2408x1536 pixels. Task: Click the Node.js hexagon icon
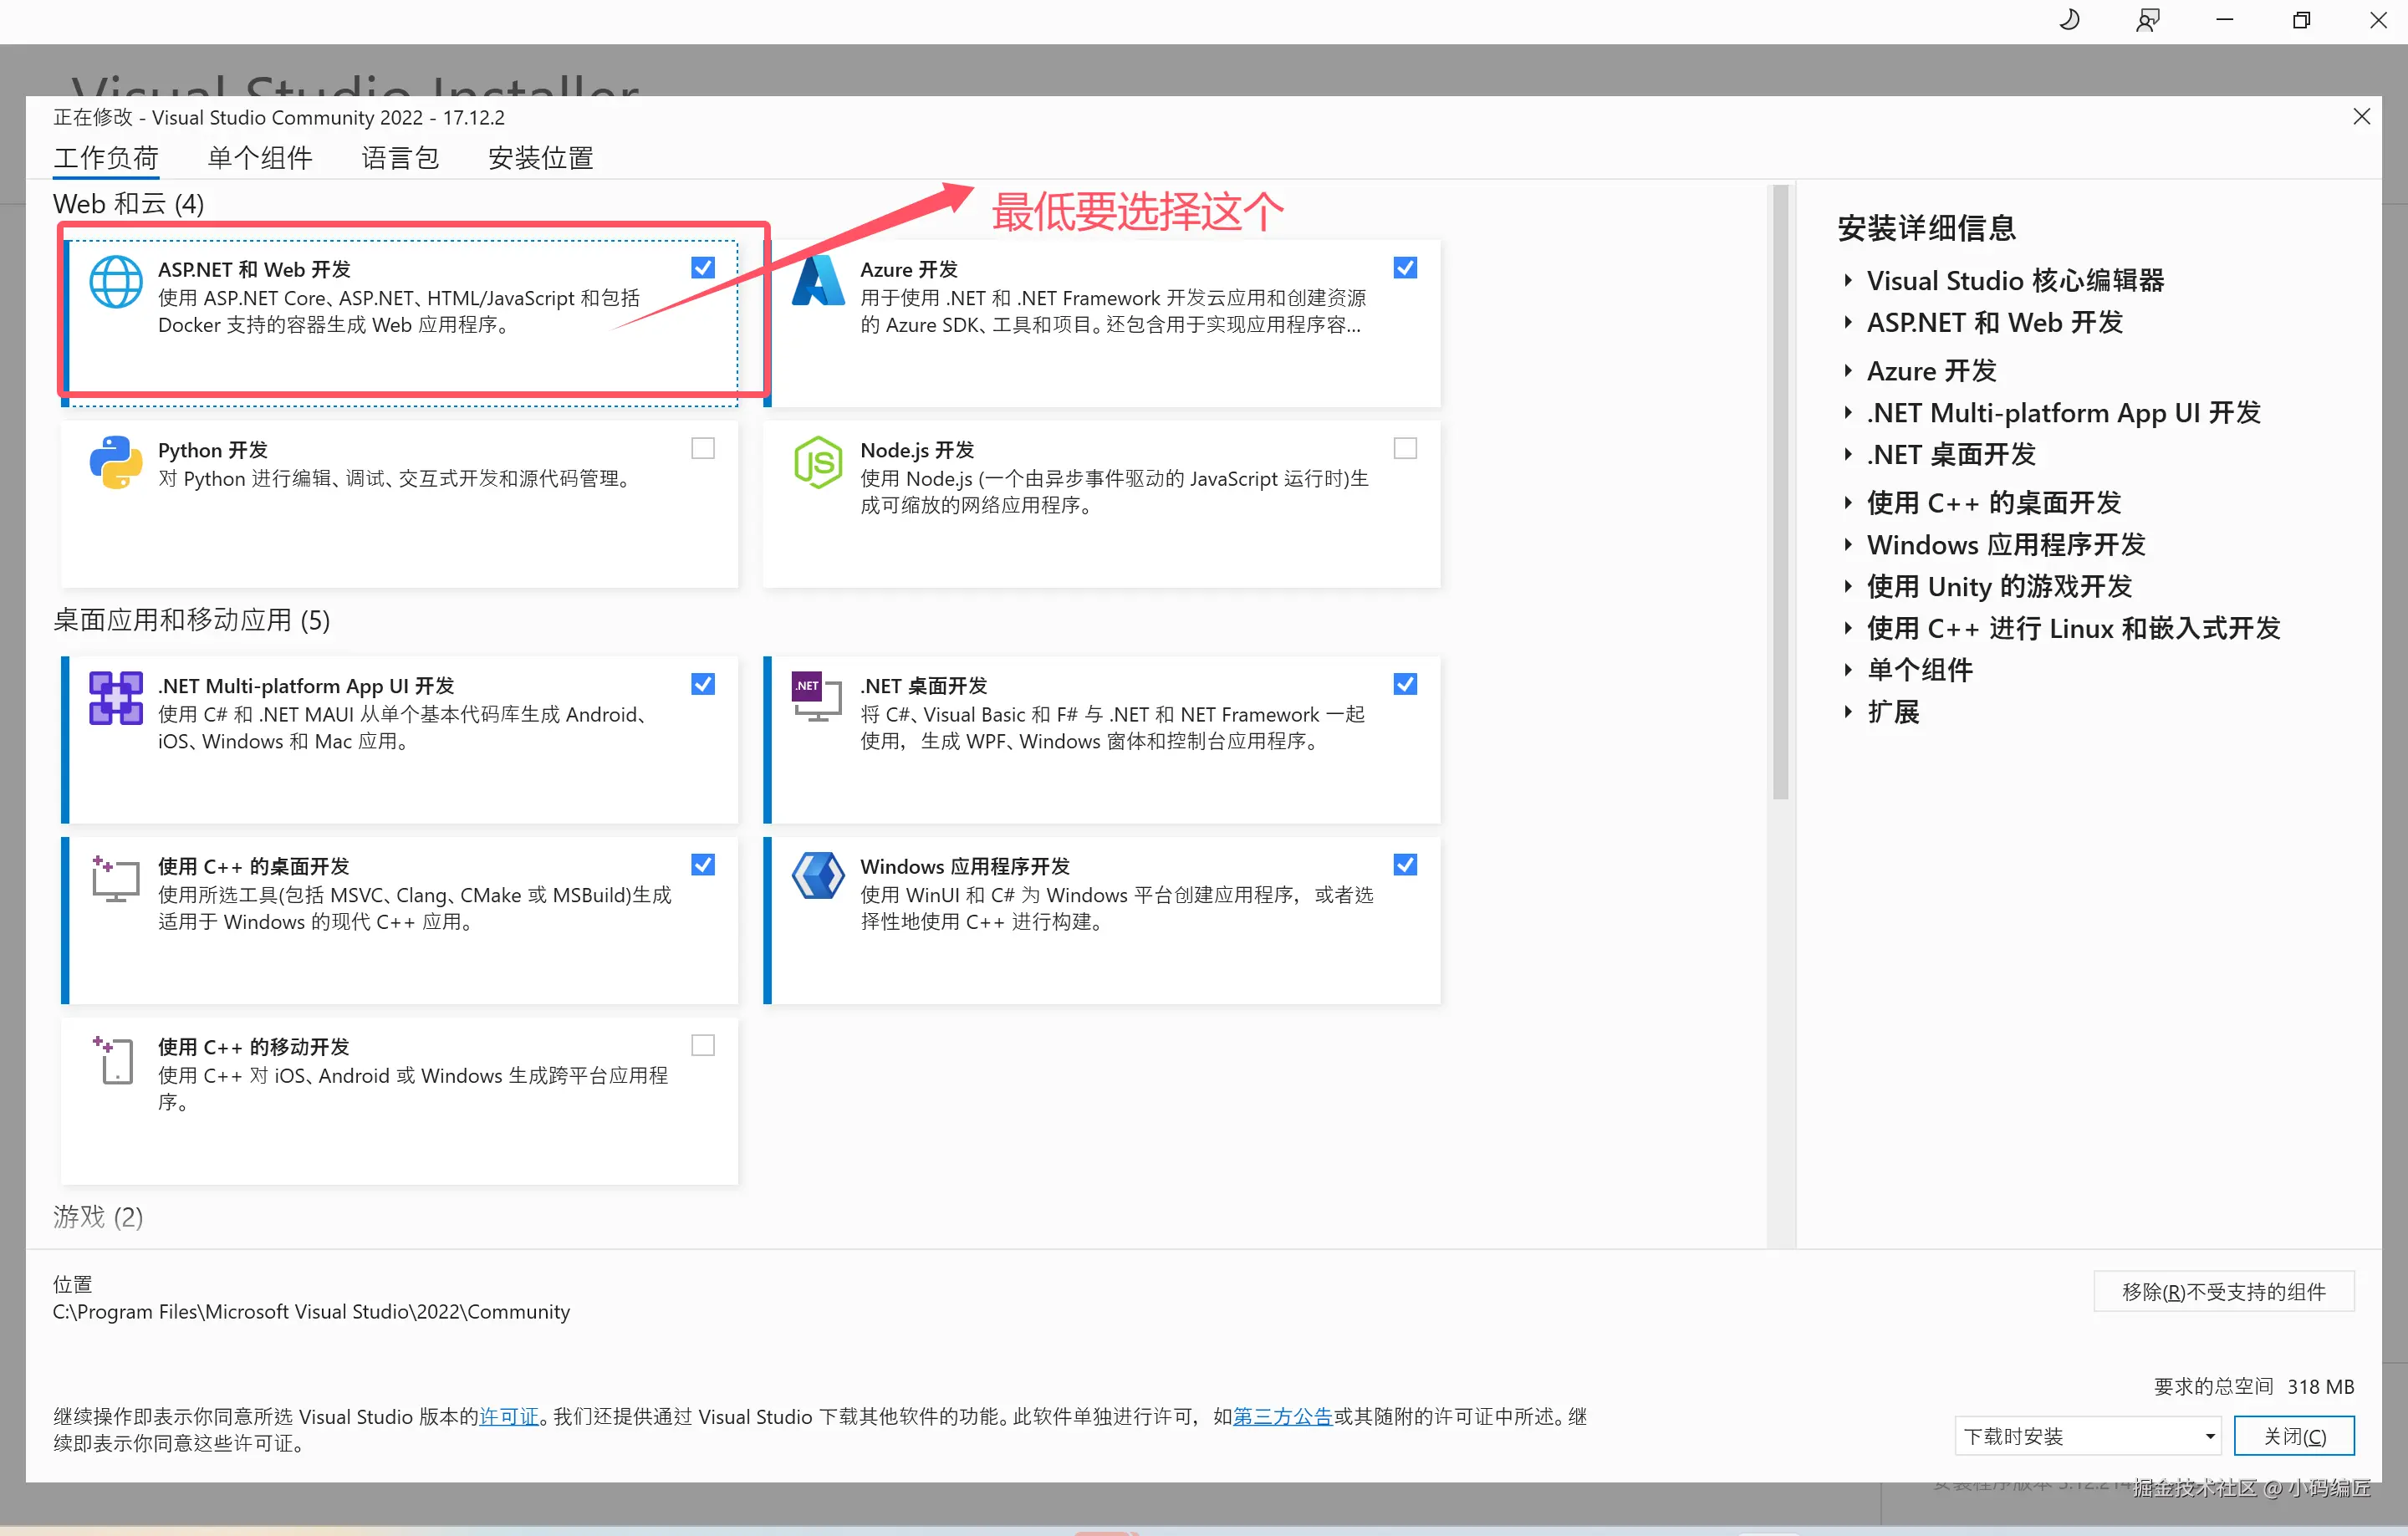point(818,462)
